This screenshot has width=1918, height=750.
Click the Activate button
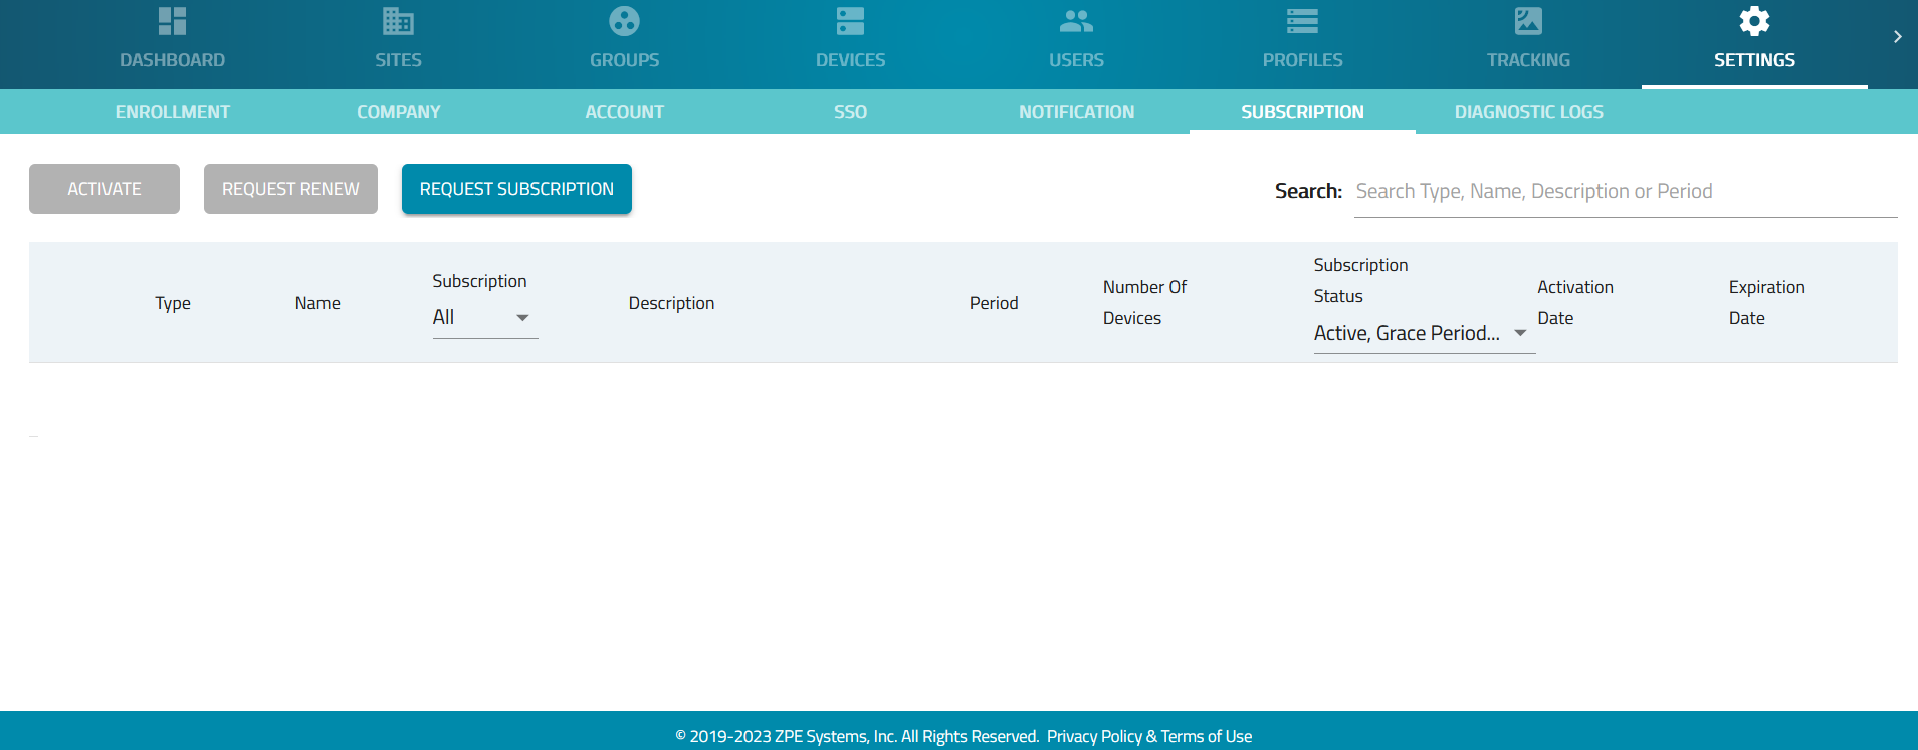[104, 189]
